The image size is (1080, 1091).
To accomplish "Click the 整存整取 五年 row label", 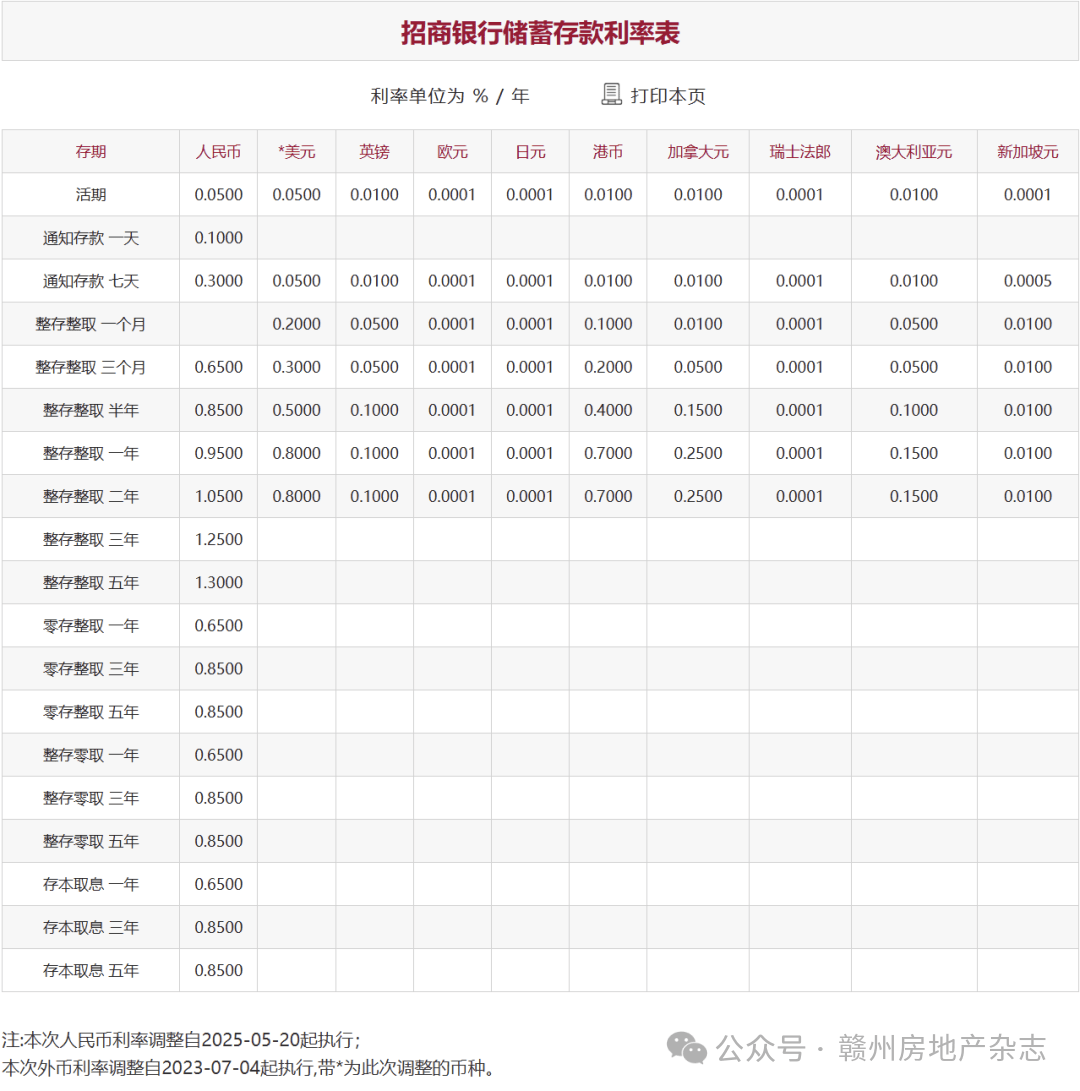I will click(90, 583).
